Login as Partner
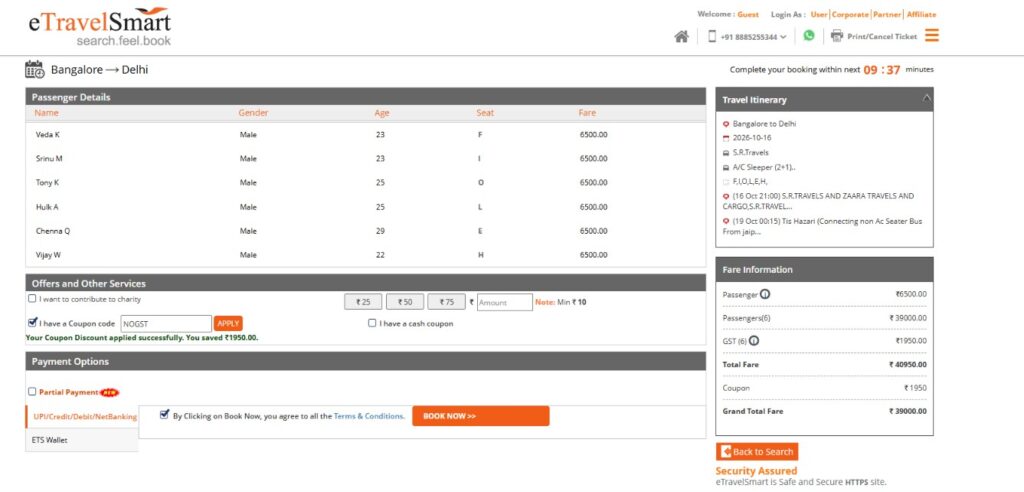This screenshot has width=1024, height=492. [888, 14]
